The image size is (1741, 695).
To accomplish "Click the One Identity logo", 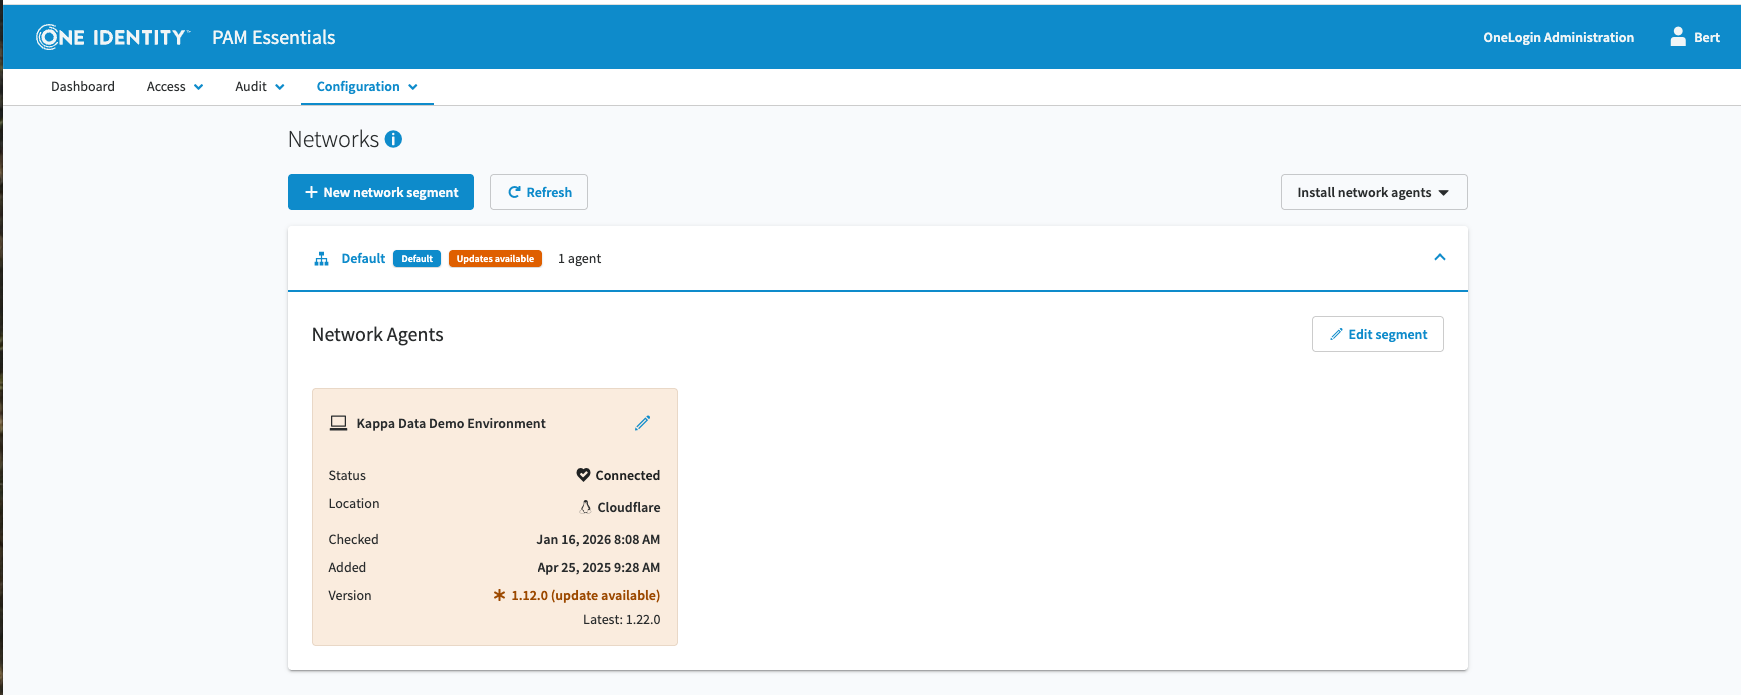I will 112,37.
